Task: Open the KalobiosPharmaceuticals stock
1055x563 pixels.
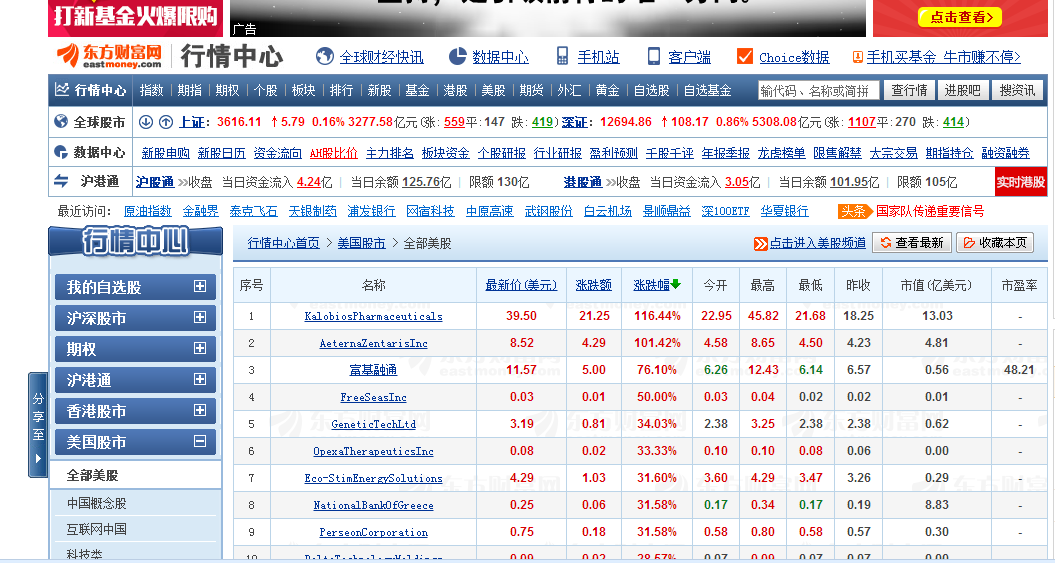Action: click(x=373, y=316)
